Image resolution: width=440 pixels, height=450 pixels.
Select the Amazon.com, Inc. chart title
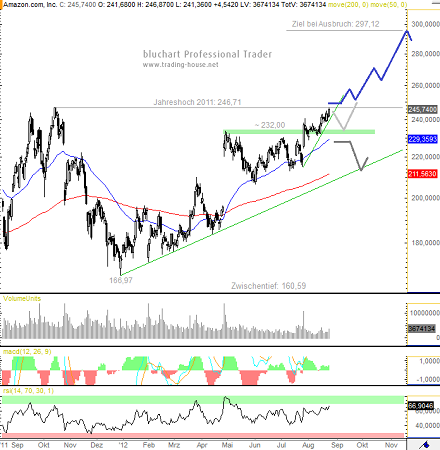tap(30, 5)
